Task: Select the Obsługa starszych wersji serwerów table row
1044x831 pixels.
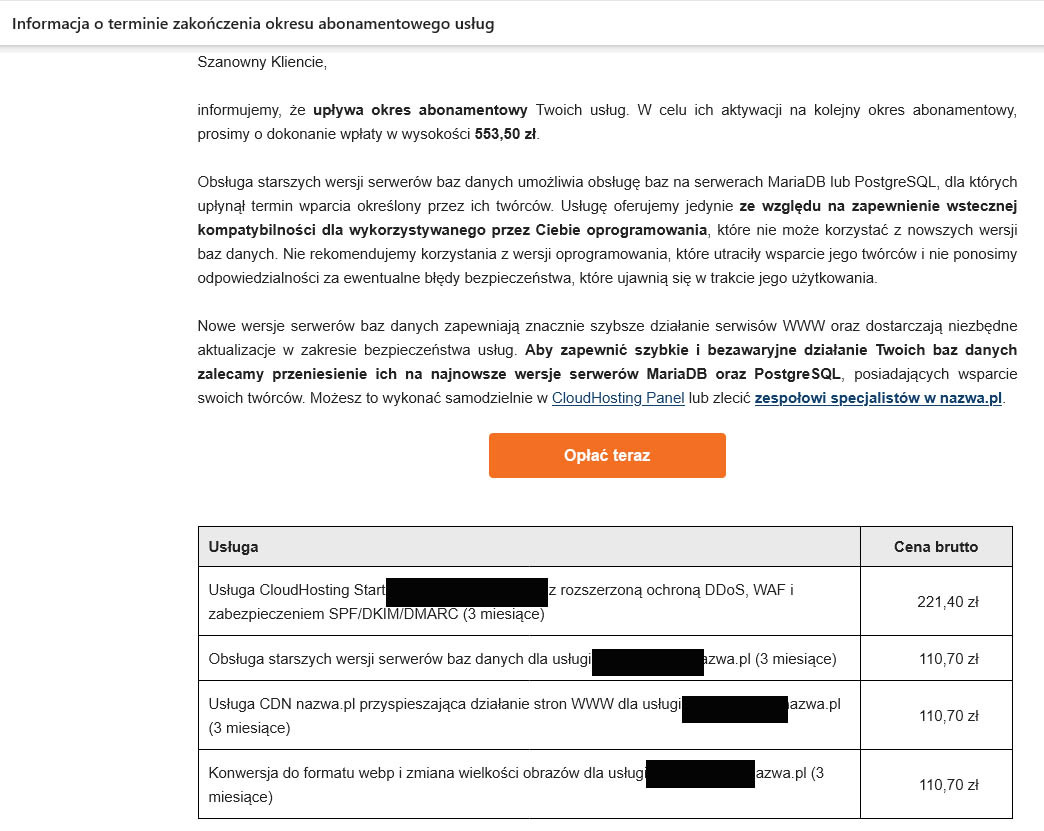Action: coord(400,659)
